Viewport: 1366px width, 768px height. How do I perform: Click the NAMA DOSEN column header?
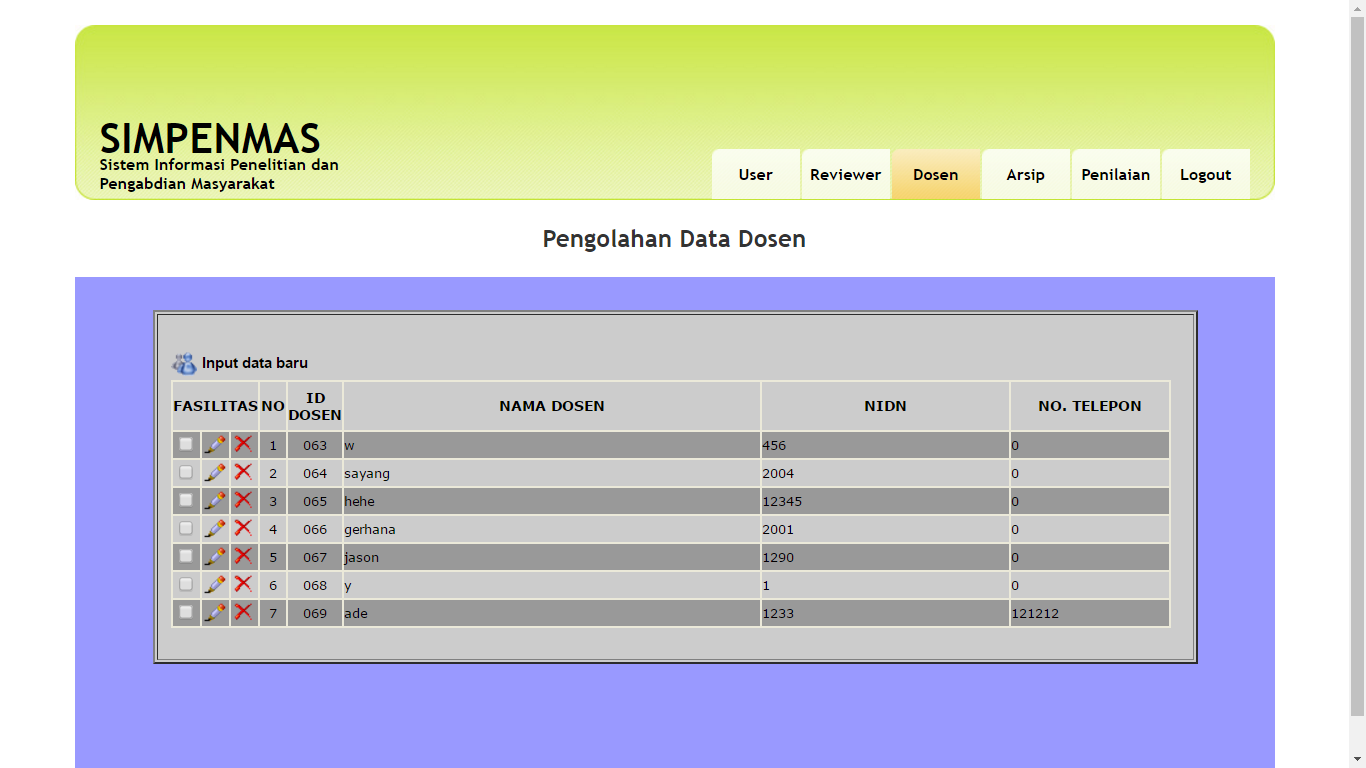[x=552, y=406]
